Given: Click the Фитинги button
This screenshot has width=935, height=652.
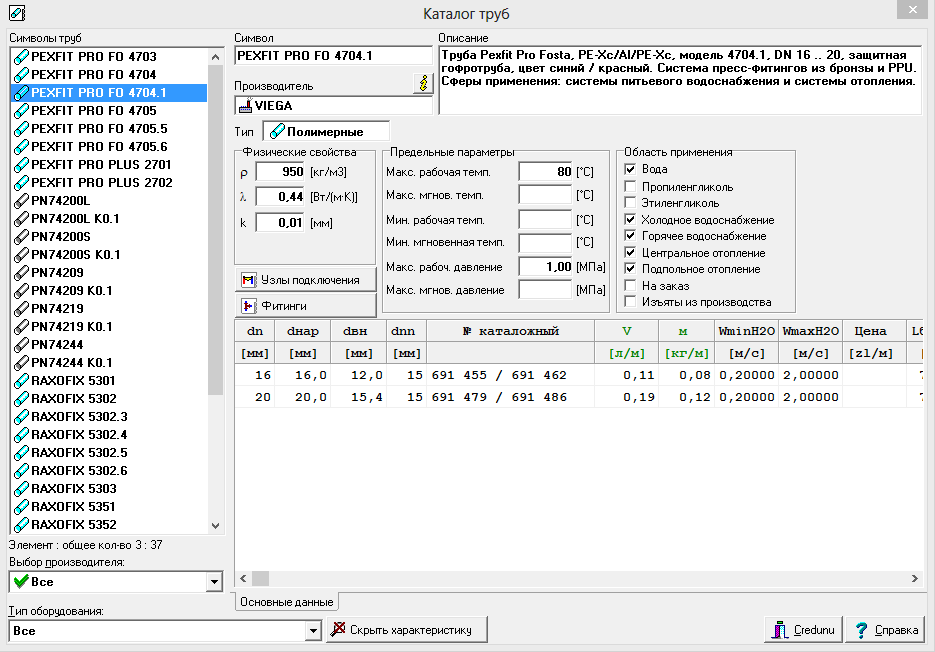Looking at the screenshot, I should point(306,305).
